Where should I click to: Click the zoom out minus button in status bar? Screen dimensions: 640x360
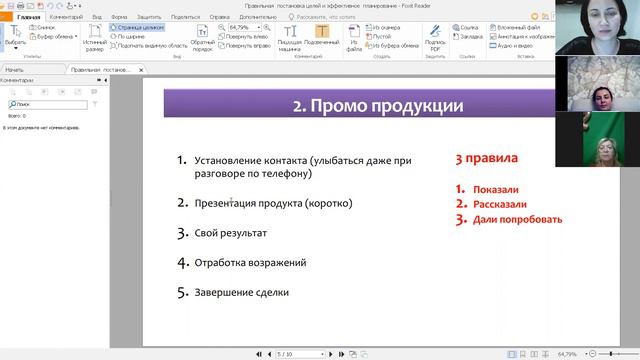[593, 354]
